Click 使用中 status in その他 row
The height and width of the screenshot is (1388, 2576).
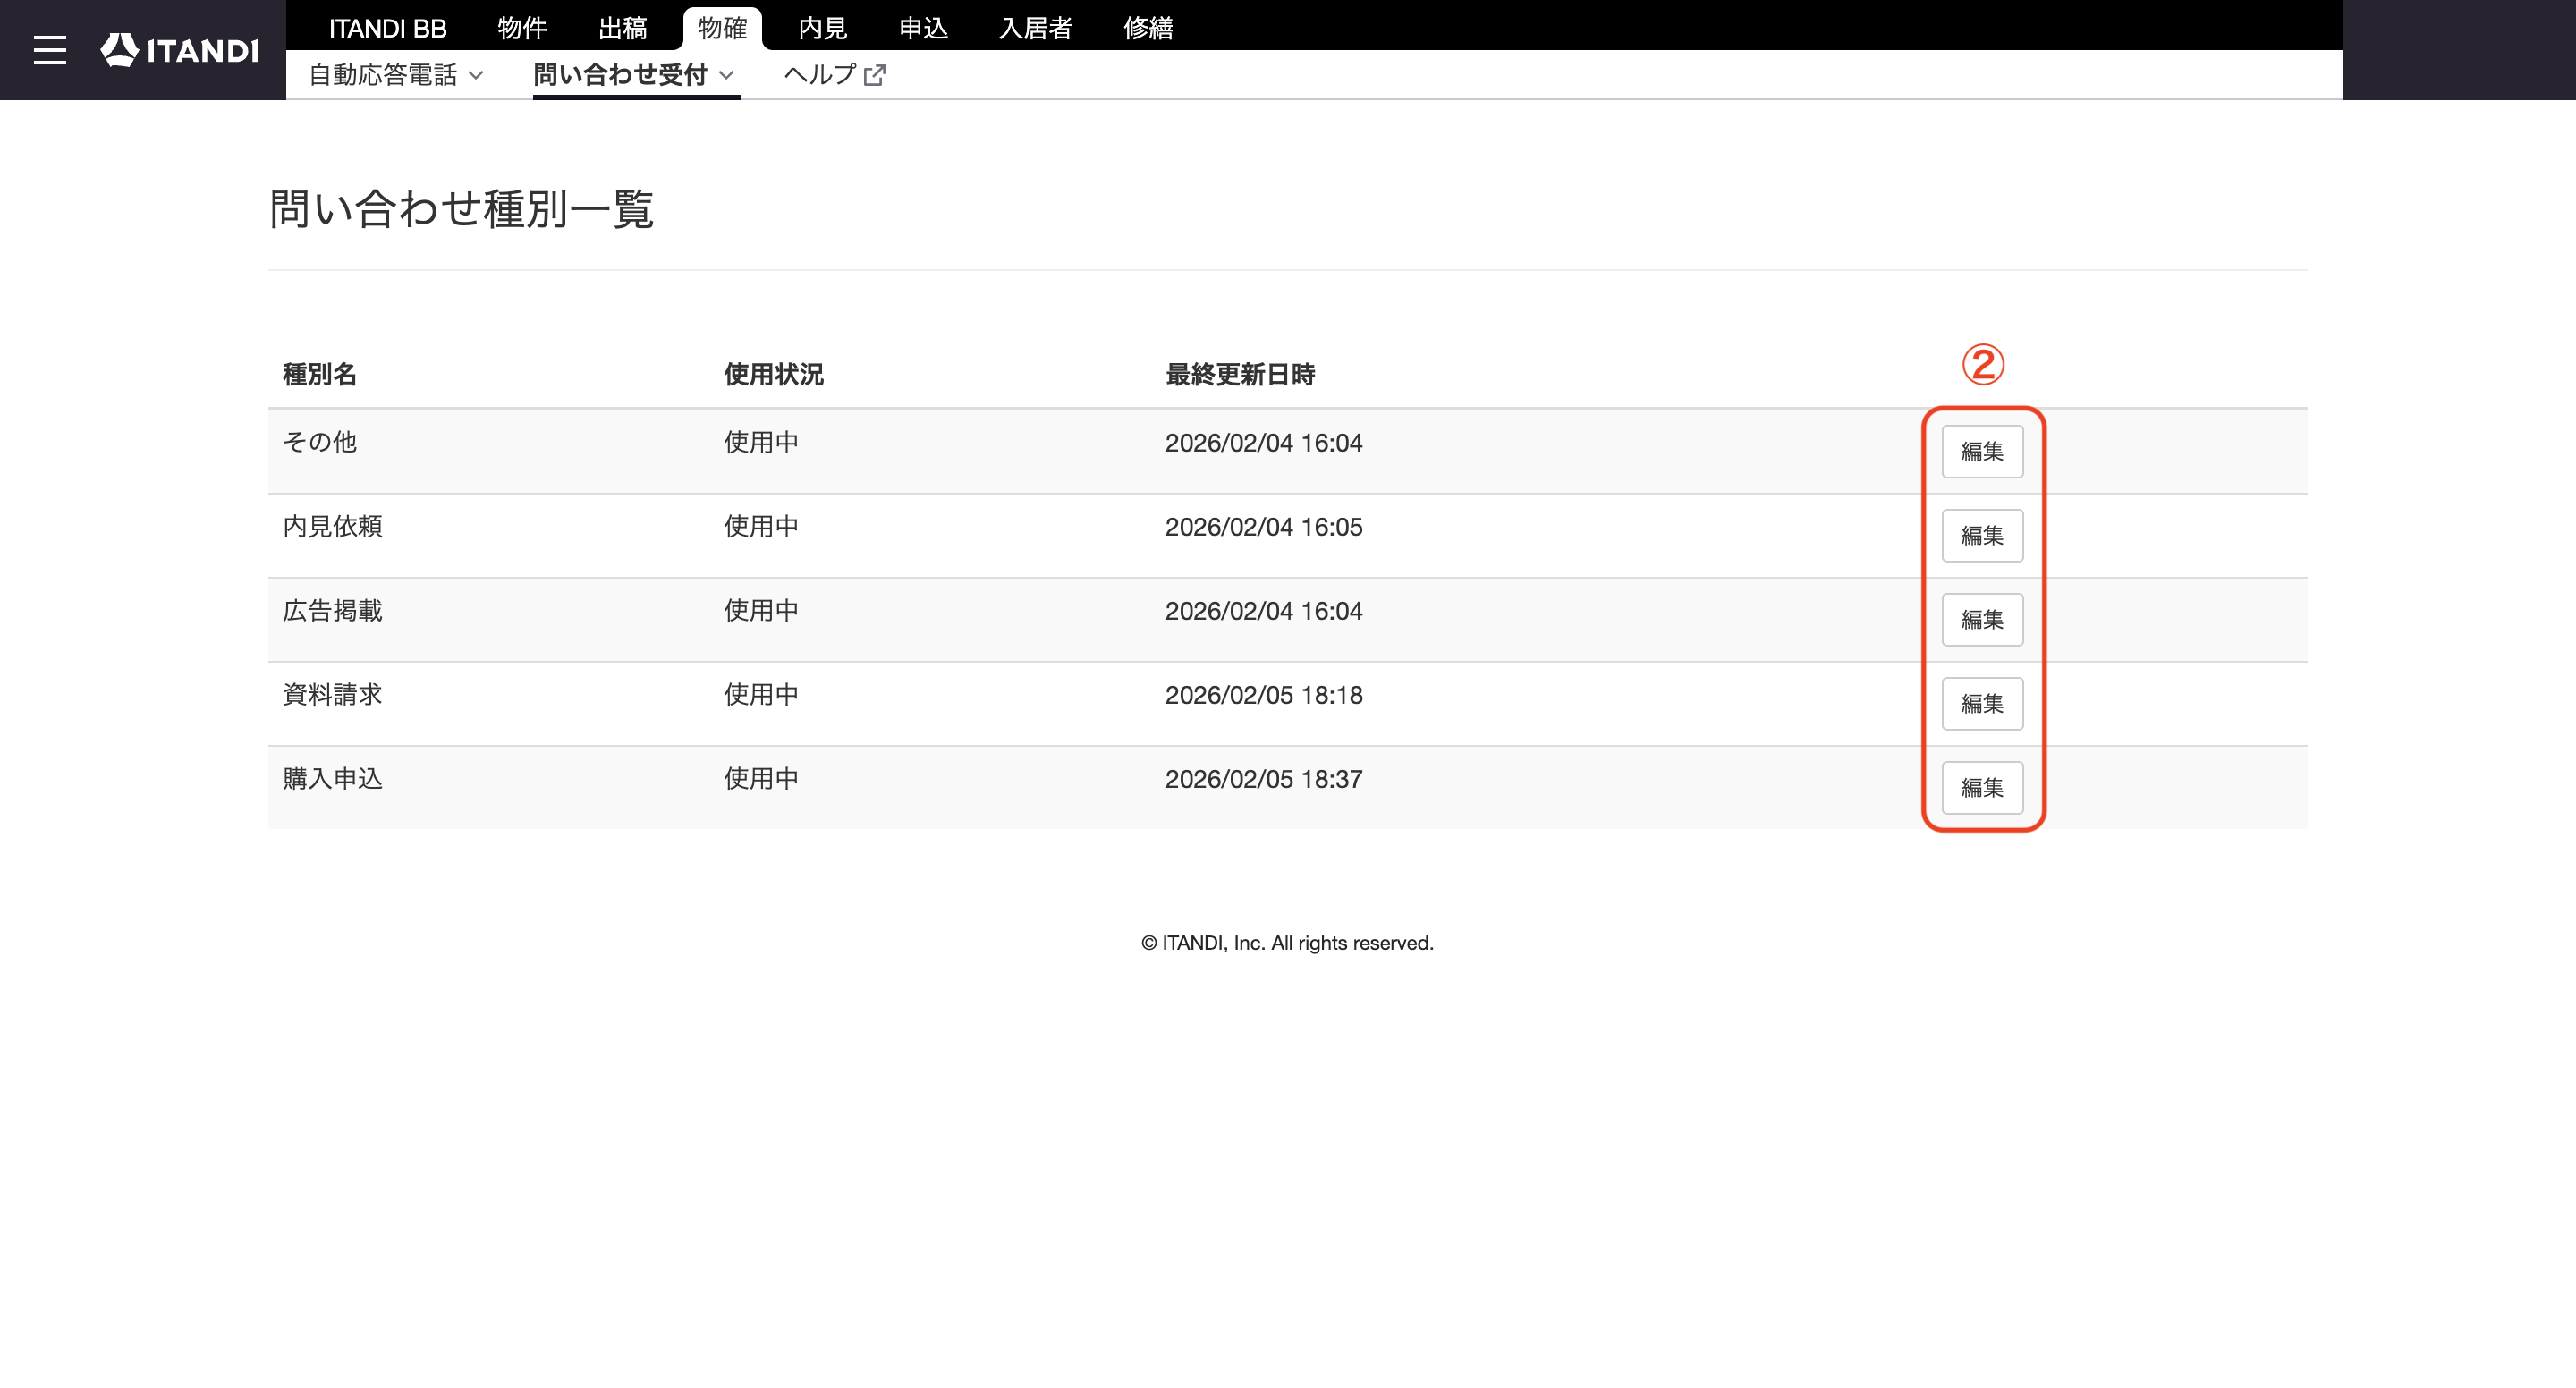(761, 442)
